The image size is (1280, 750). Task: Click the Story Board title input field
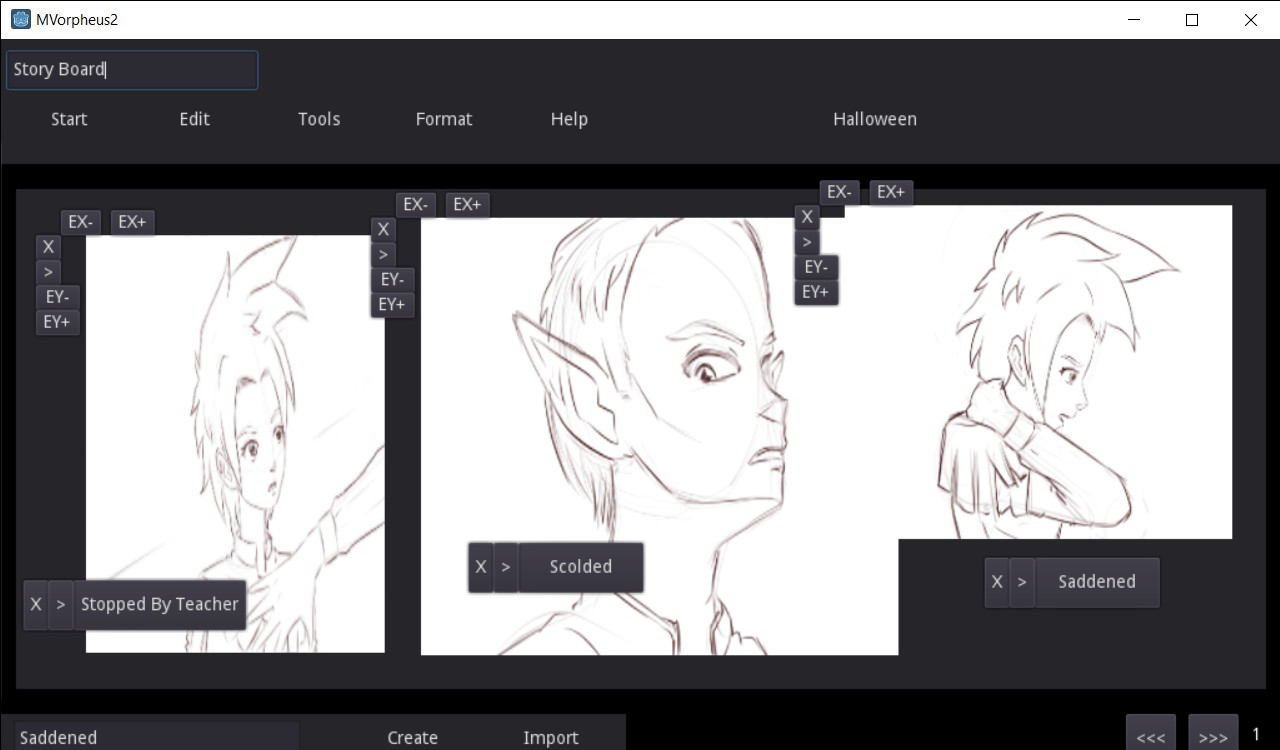(131, 69)
